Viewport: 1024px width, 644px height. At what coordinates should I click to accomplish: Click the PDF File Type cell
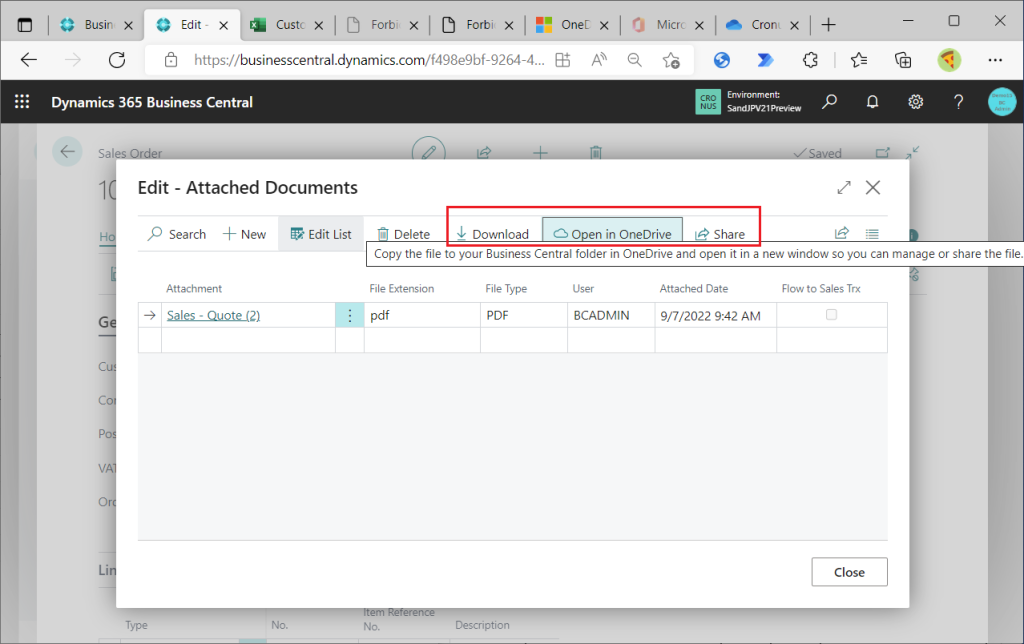click(x=524, y=315)
